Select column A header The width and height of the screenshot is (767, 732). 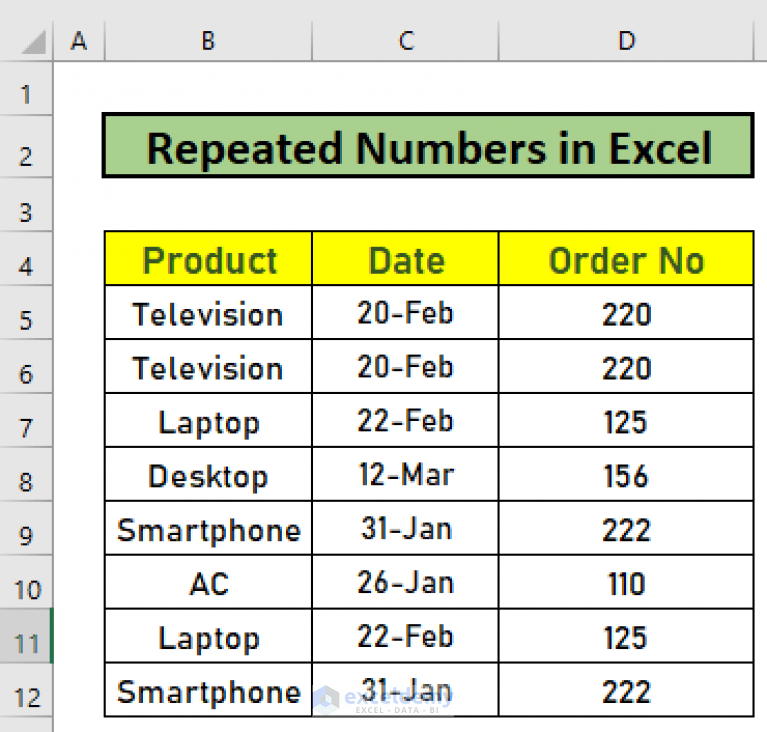79,41
